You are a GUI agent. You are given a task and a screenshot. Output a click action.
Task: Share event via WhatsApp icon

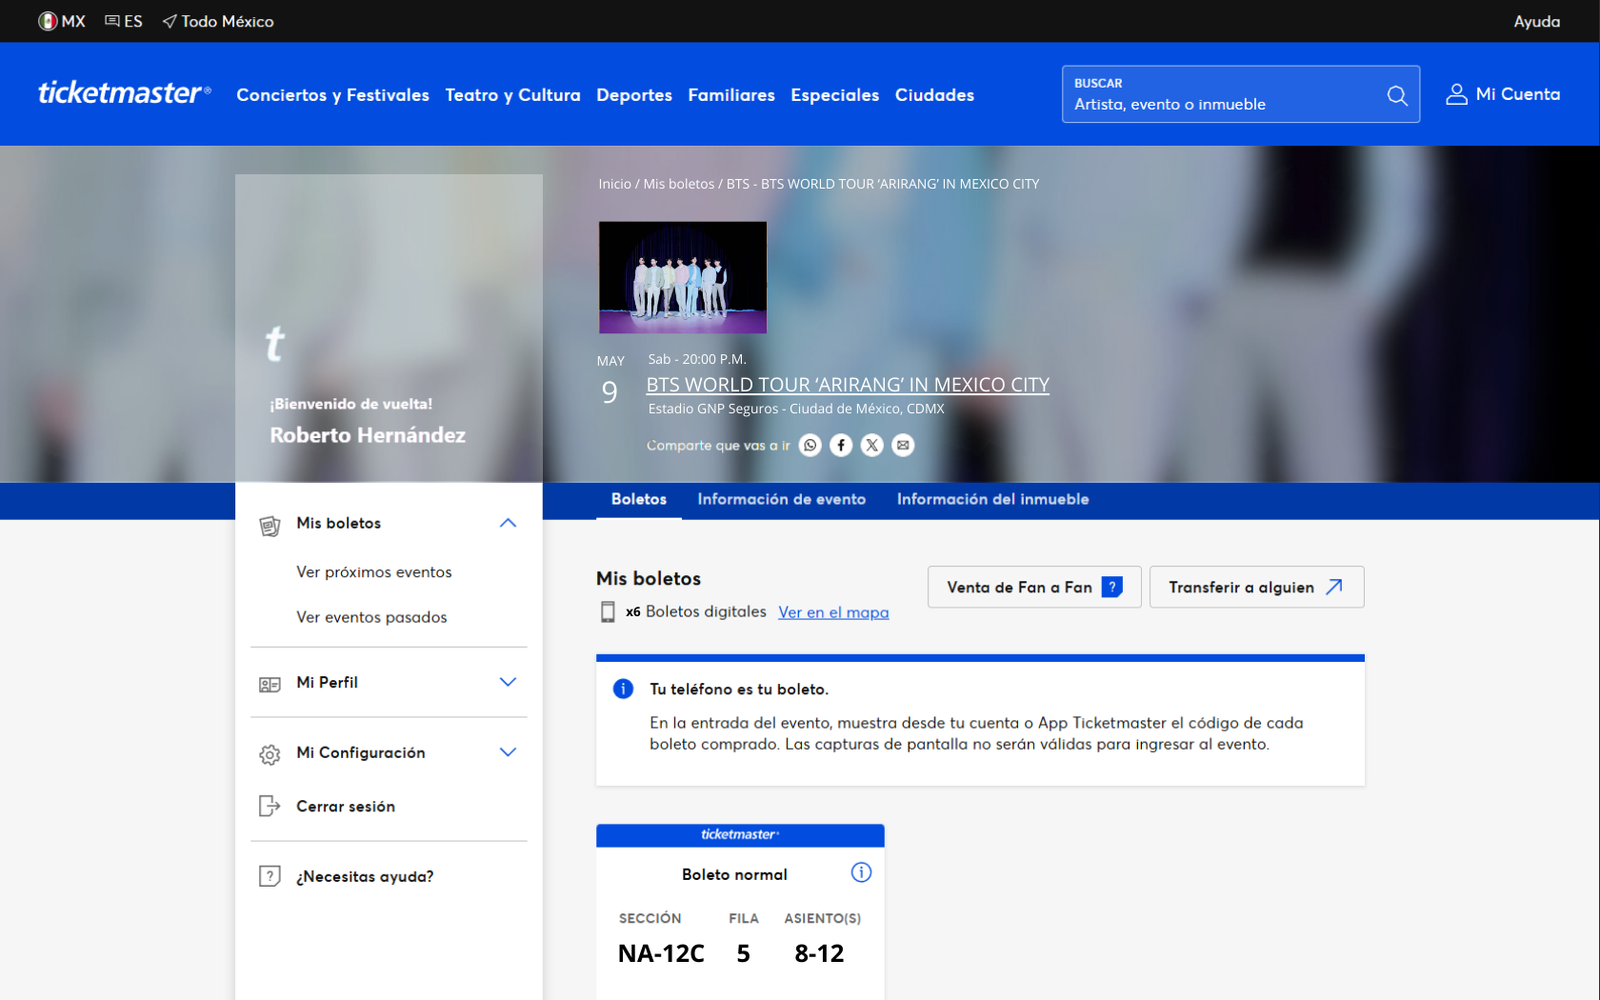[810, 445]
